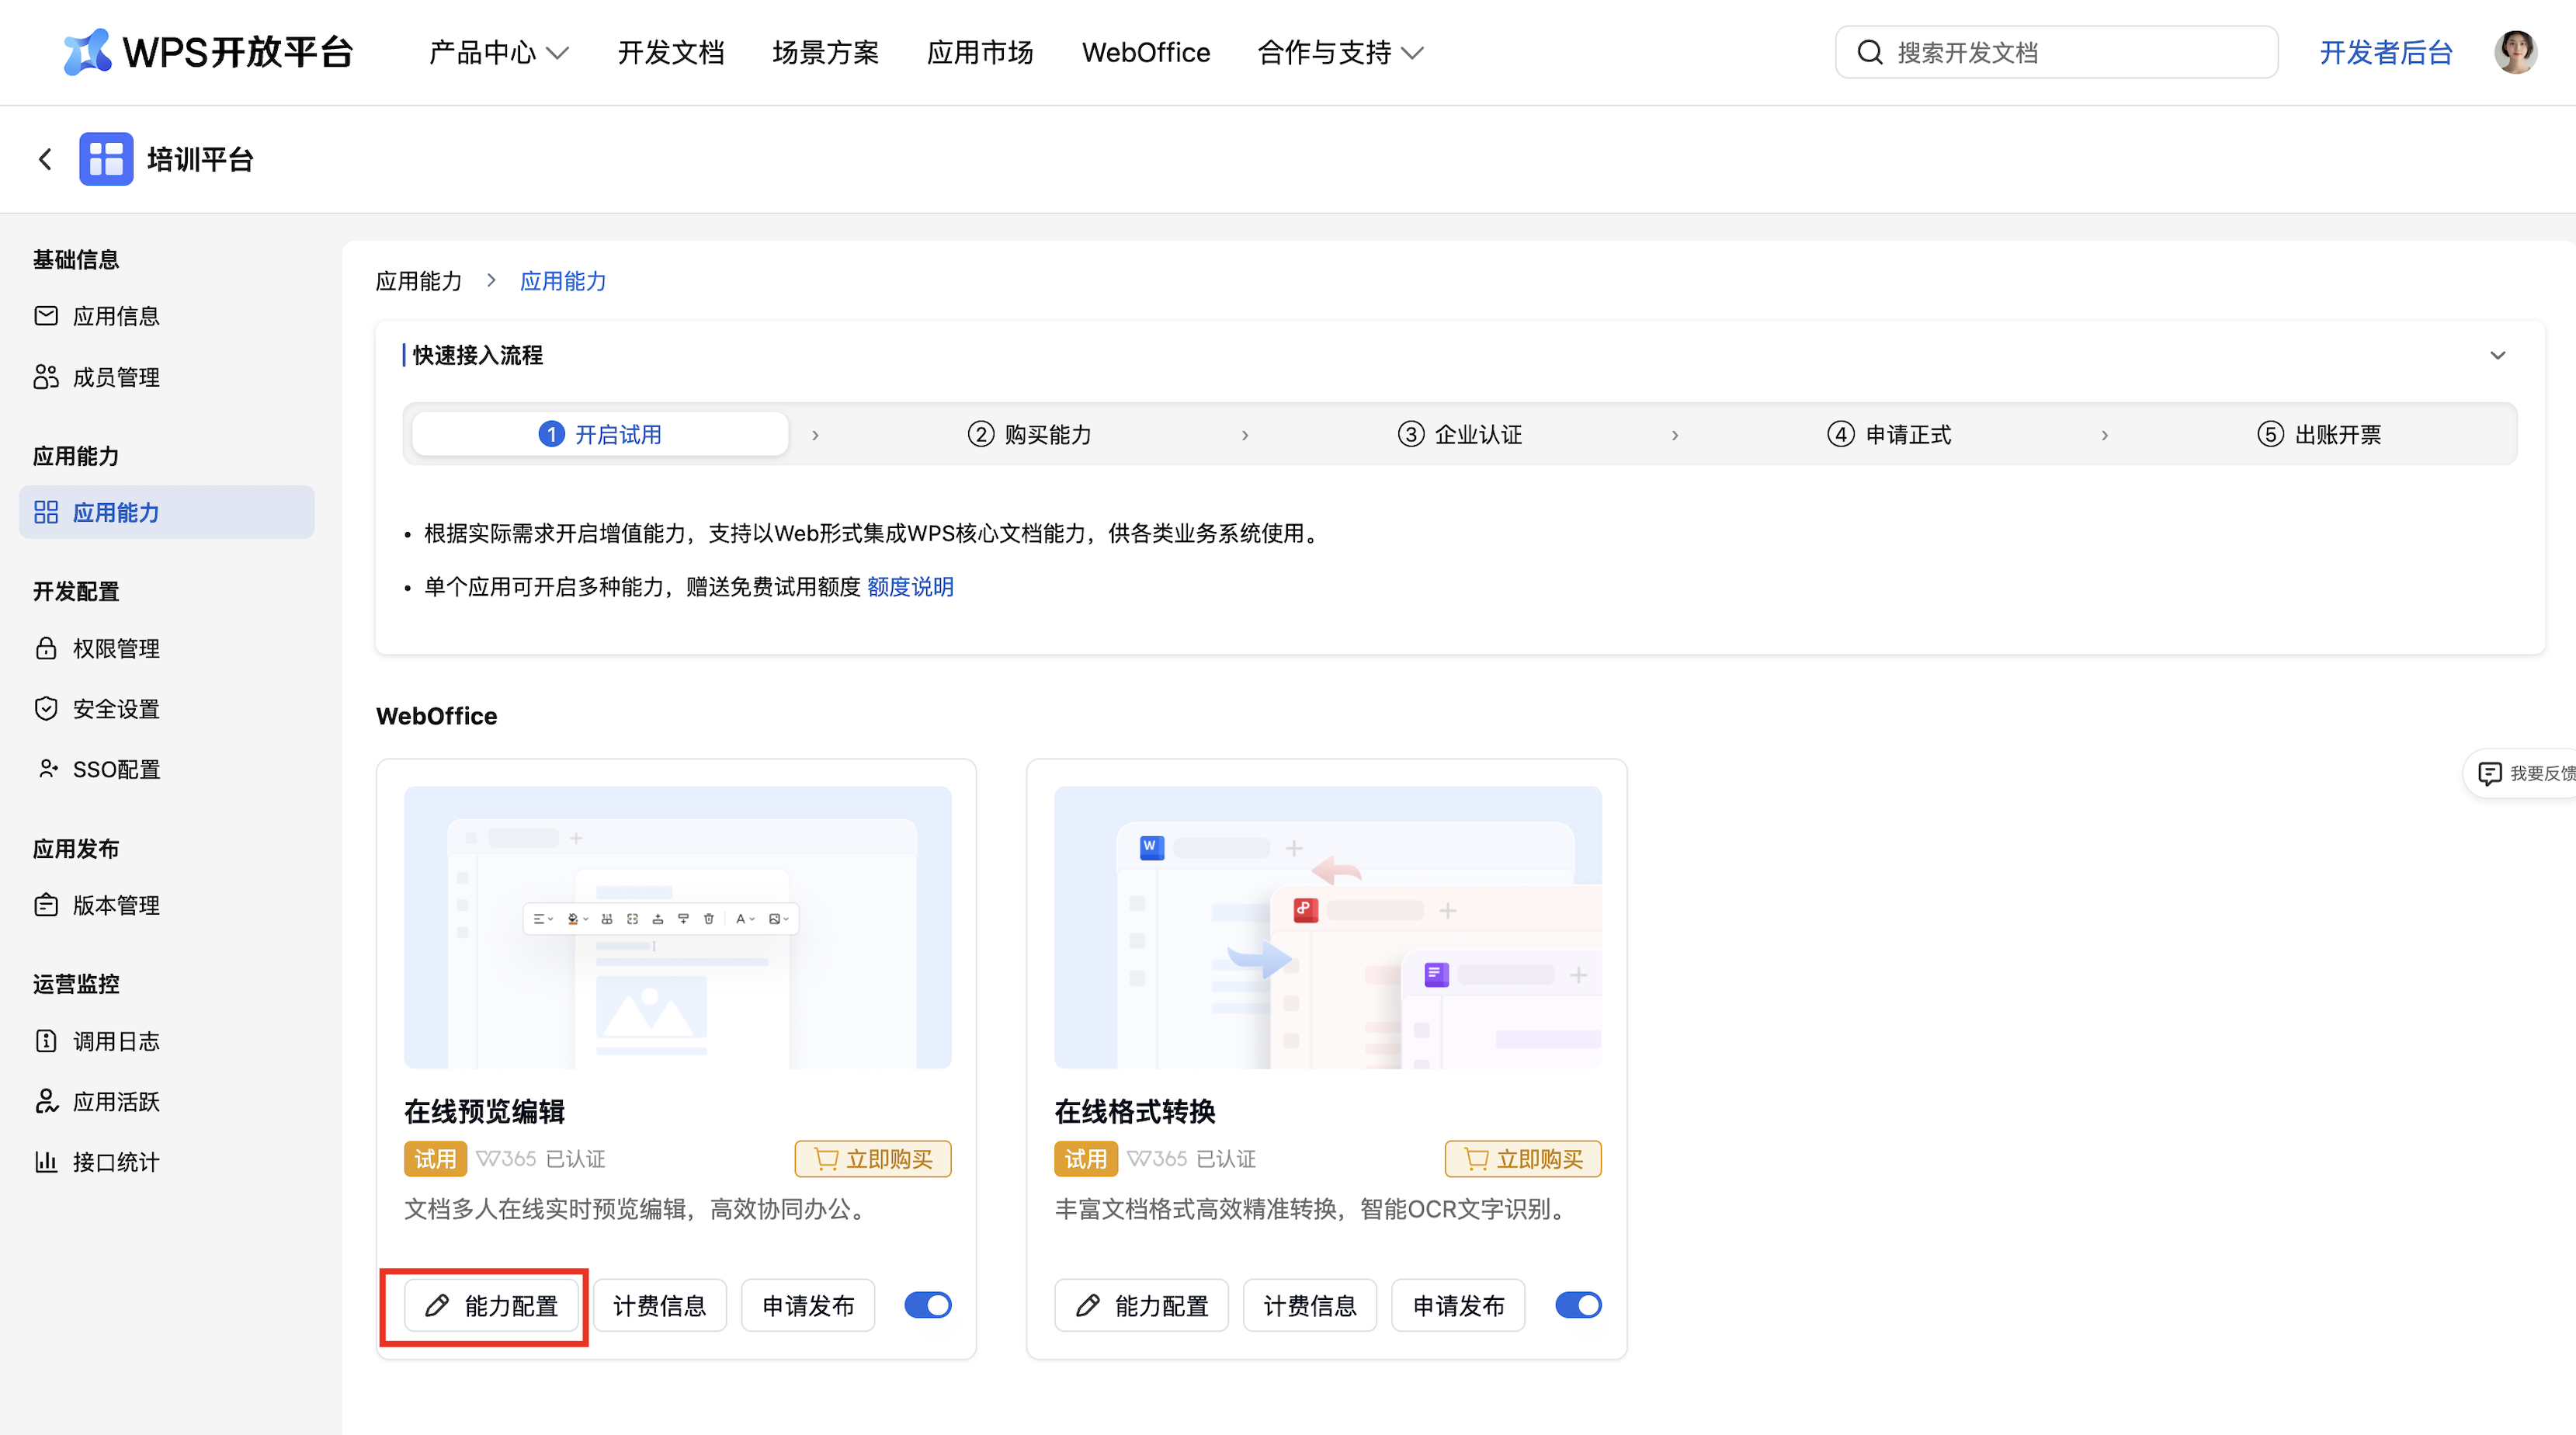The width and height of the screenshot is (2576, 1435).
Task: Click the 培训平台 app grid icon
Action: click(x=106, y=159)
